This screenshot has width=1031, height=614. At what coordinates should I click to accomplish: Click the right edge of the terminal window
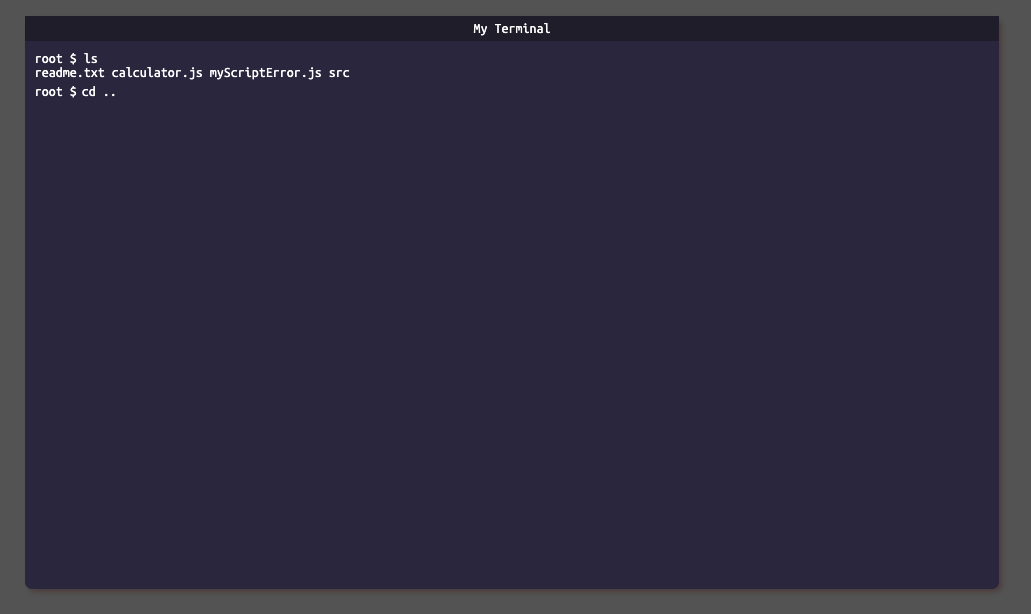[x=996, y=300]
